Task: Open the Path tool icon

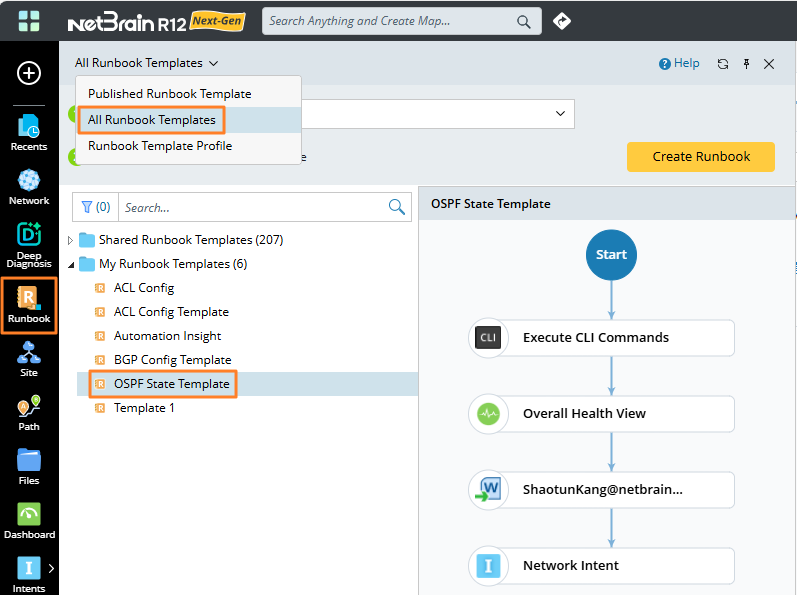Action: click(29, 412)
